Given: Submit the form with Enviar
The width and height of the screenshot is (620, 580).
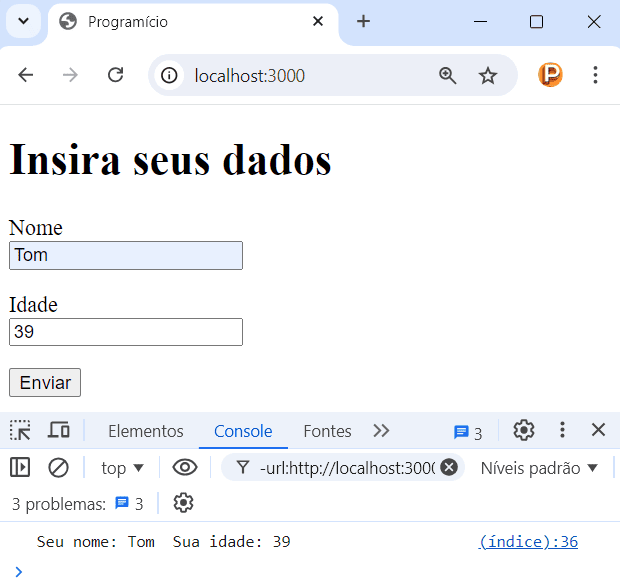Looking at the screenshot, I should click(45, 383).
